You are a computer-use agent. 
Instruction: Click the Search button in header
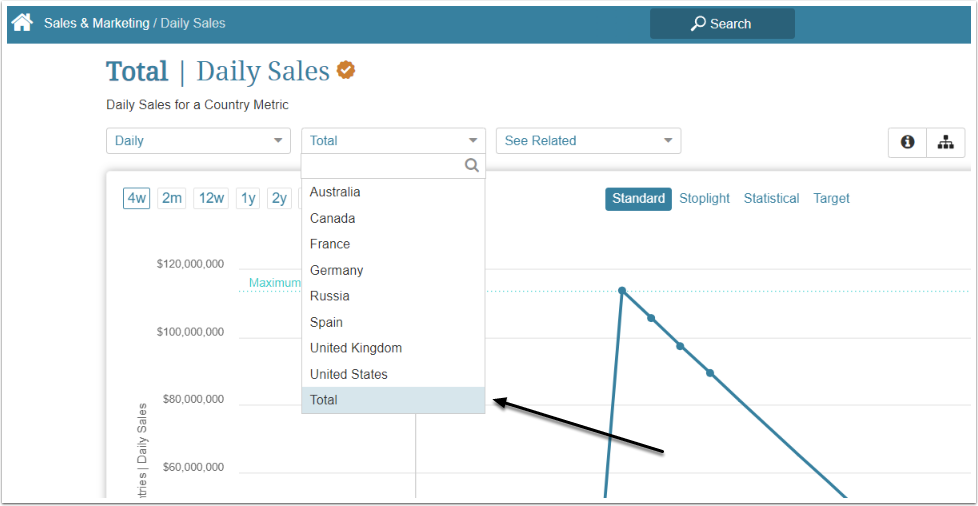(x=721, y=23)
